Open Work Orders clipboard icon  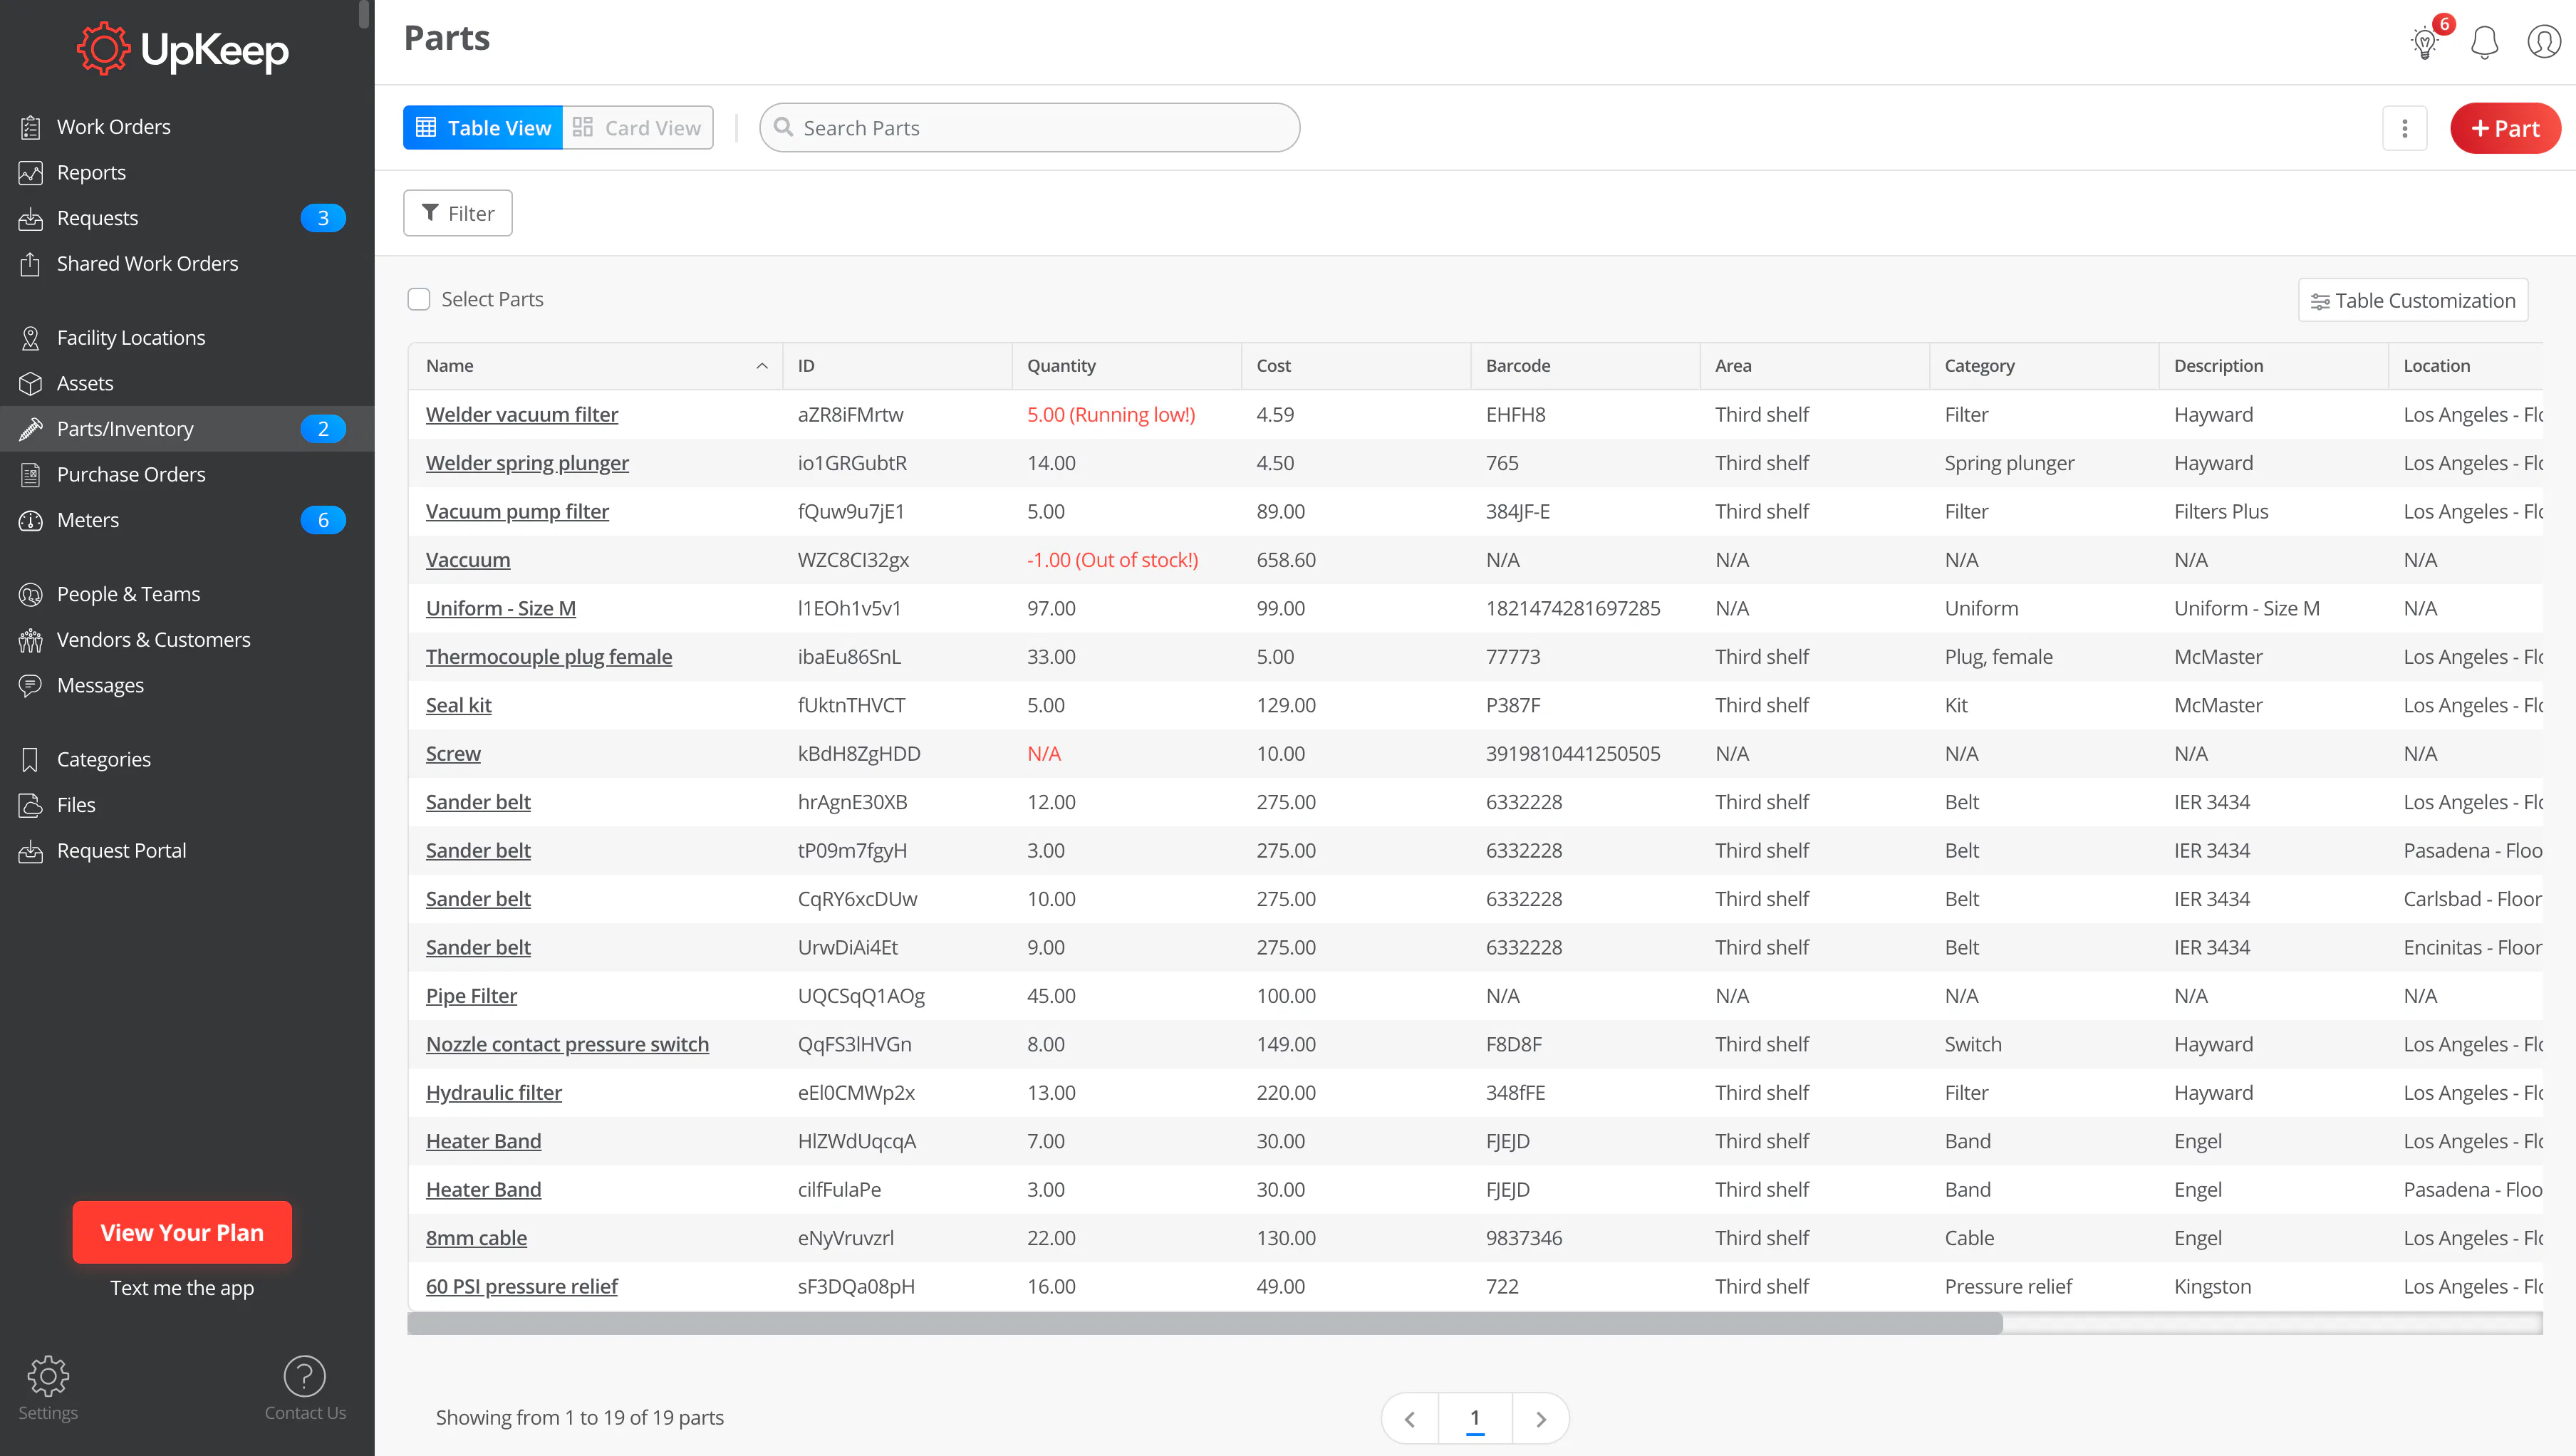coord(31,127)
